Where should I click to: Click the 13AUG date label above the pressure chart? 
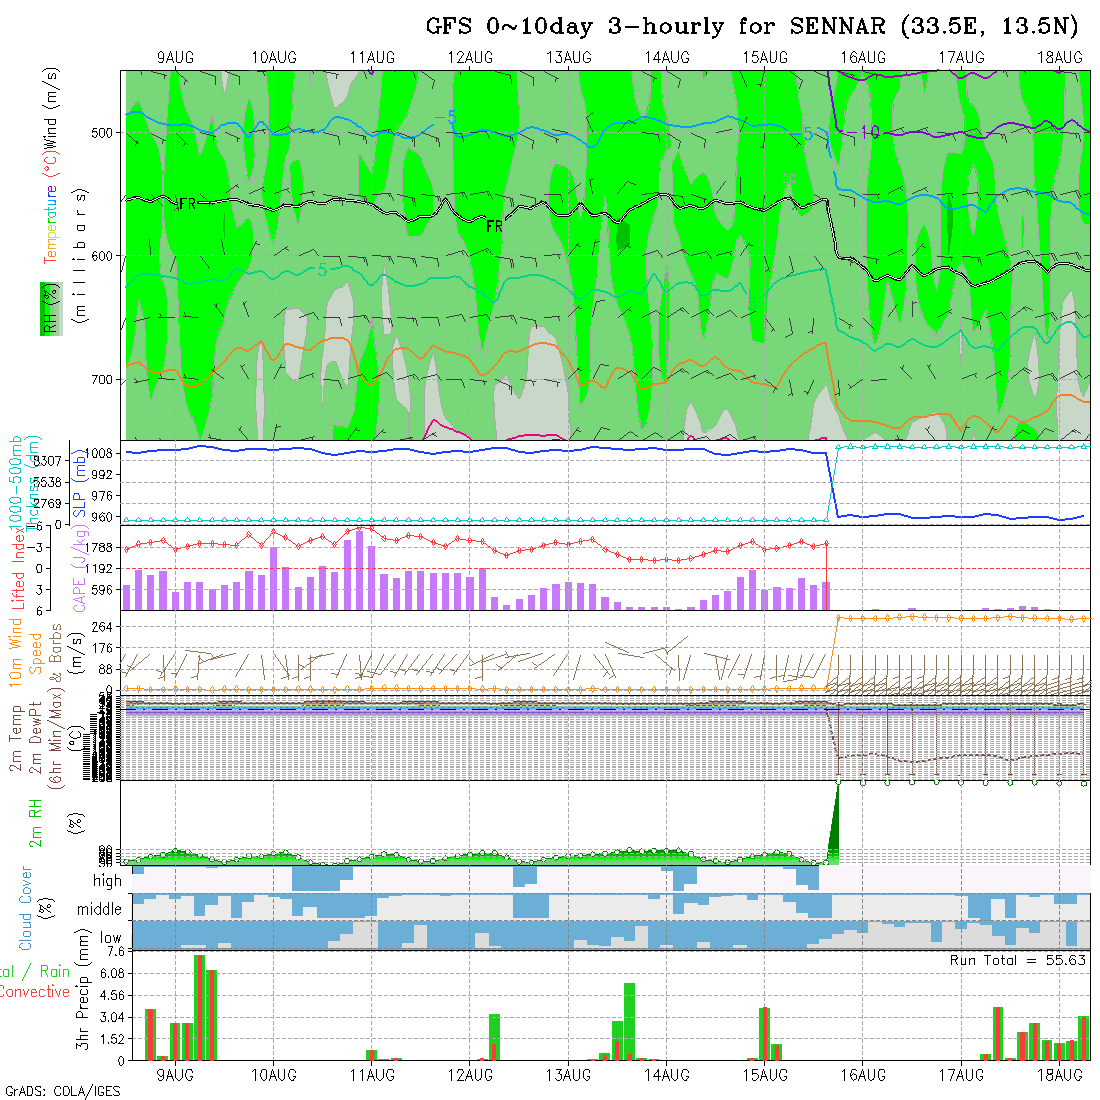(568, 58)
